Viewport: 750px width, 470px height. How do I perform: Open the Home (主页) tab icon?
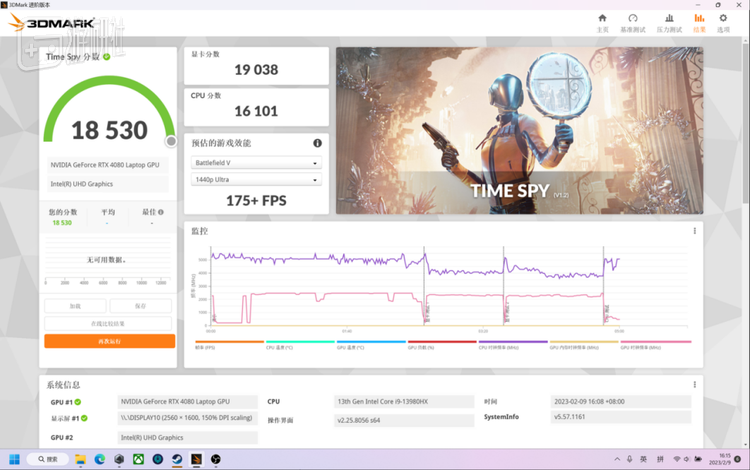pos(602,22)
